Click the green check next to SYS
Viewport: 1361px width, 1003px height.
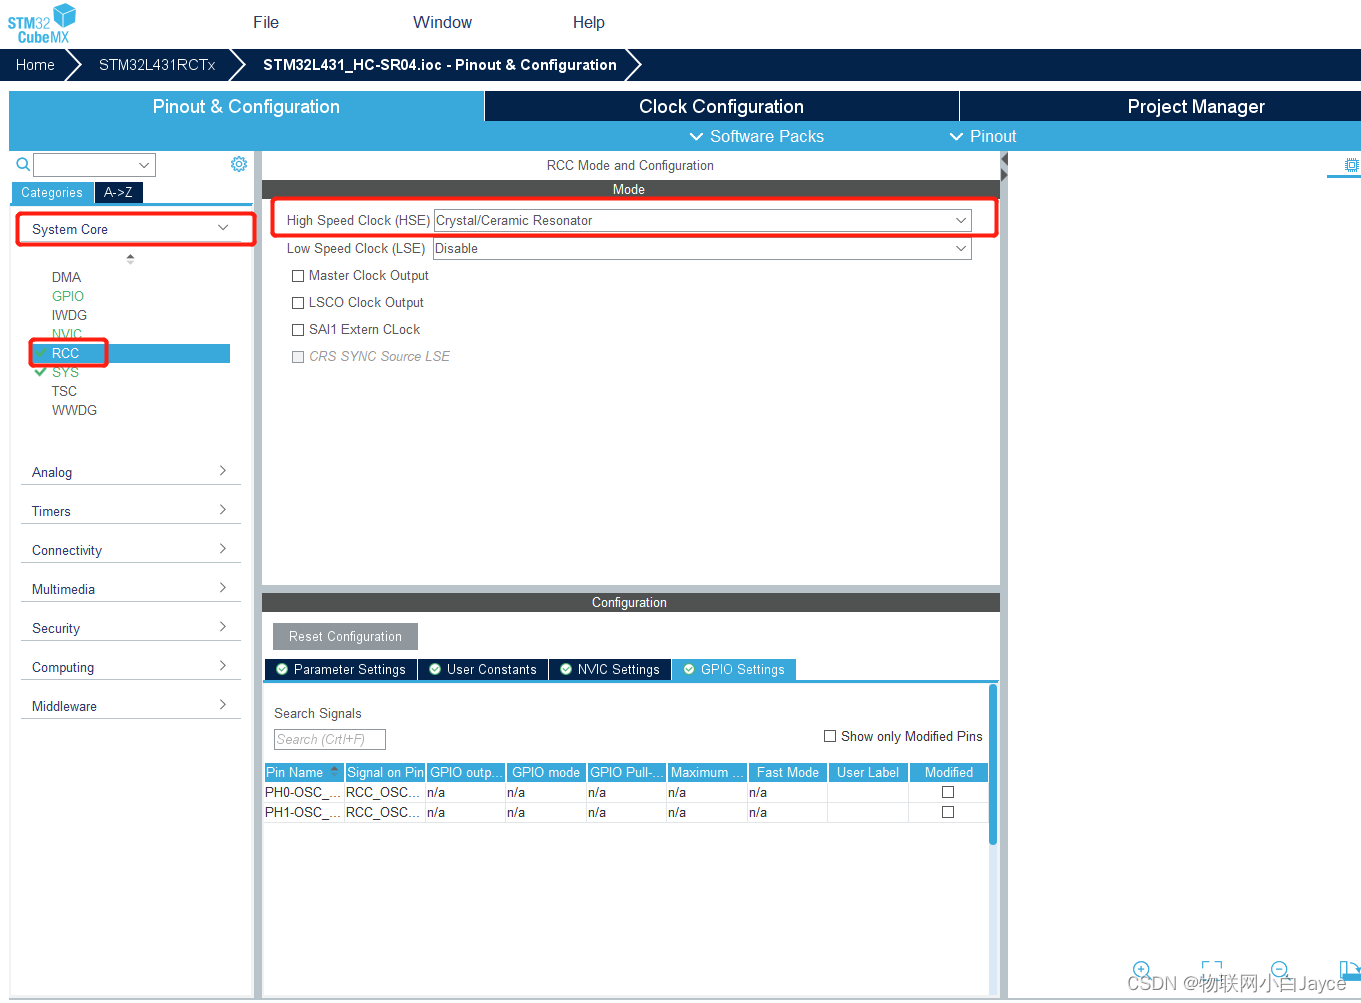tap(40, 372)
